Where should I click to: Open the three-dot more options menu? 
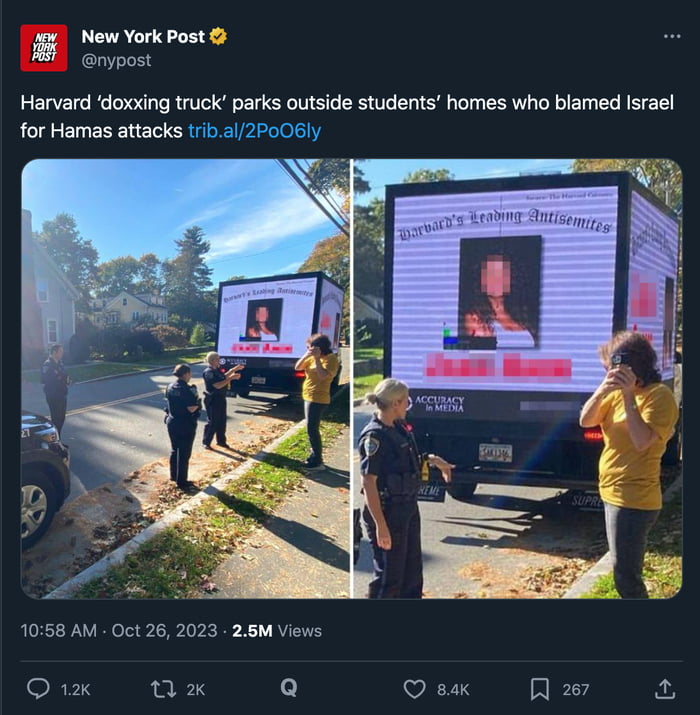[x=672, y=36]
